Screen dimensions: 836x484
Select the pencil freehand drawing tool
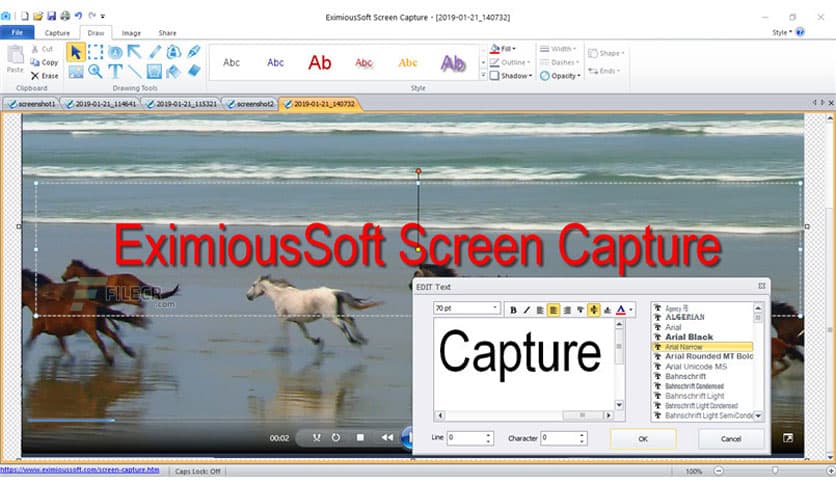[155, 52]
